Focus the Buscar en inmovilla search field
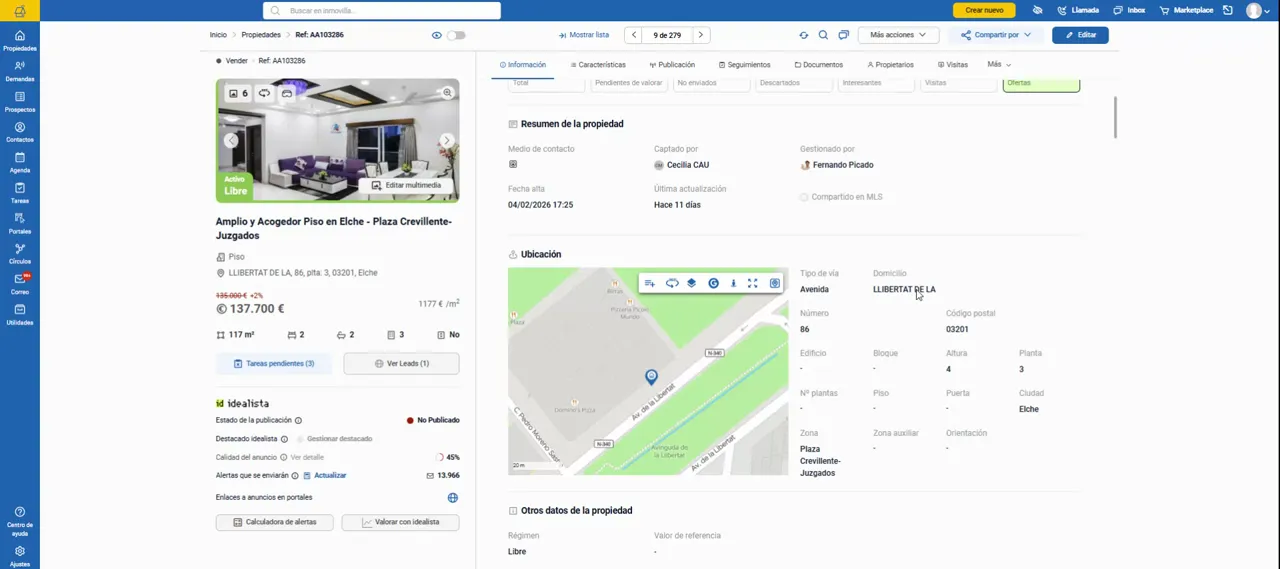The height and width of the screenshot is (569, 1280). pos(381,10)
